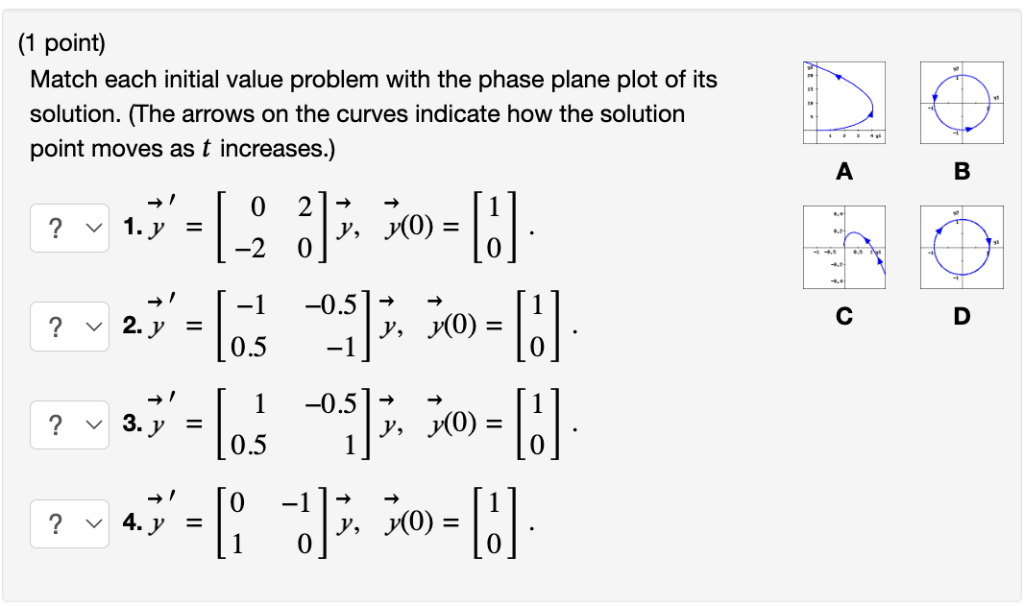Viewport: 1024px width, 607px height.
Task: Click the bold label A under plot
Action: point(845,172)
